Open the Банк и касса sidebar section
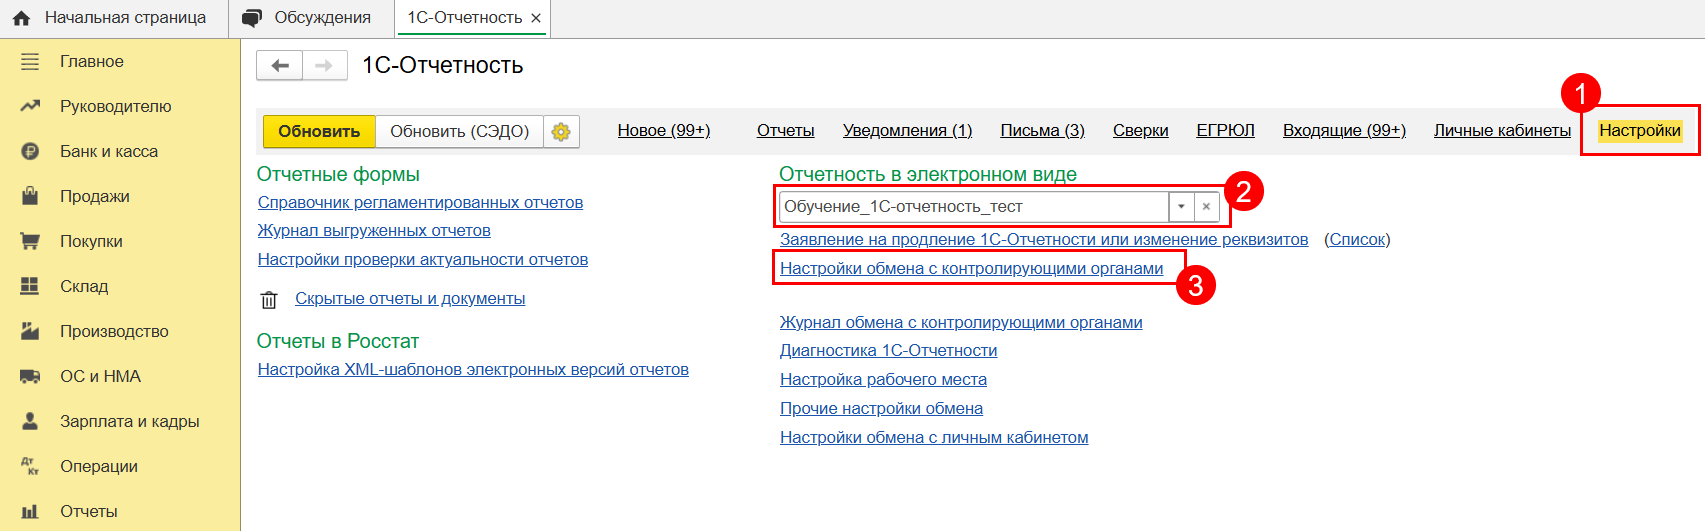The width and height of the screenshot is (1705, 531). click(x=108, y=152)
